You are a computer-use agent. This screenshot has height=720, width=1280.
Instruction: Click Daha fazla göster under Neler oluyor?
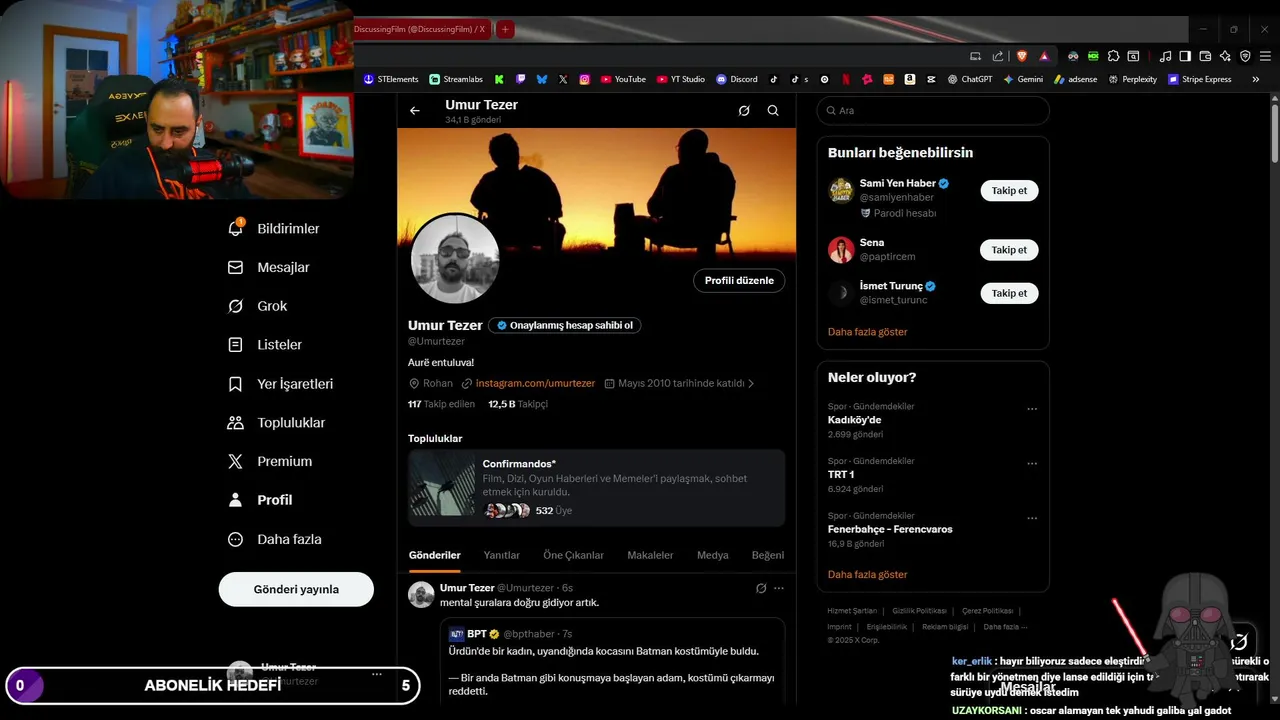[868, 575]
